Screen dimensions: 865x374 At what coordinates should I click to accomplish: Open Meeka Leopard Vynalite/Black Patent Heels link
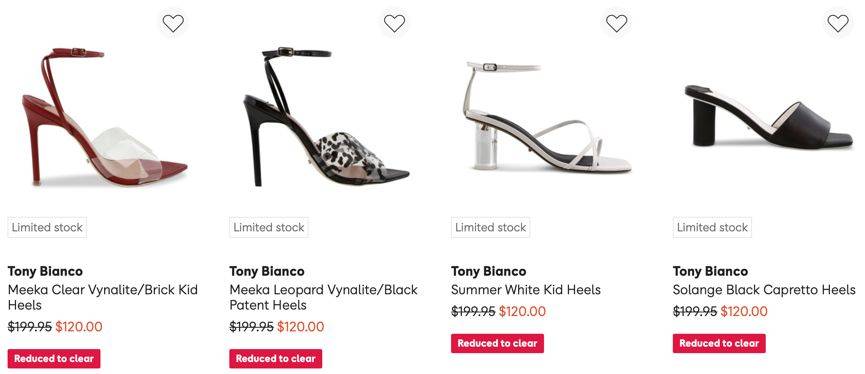323,297
